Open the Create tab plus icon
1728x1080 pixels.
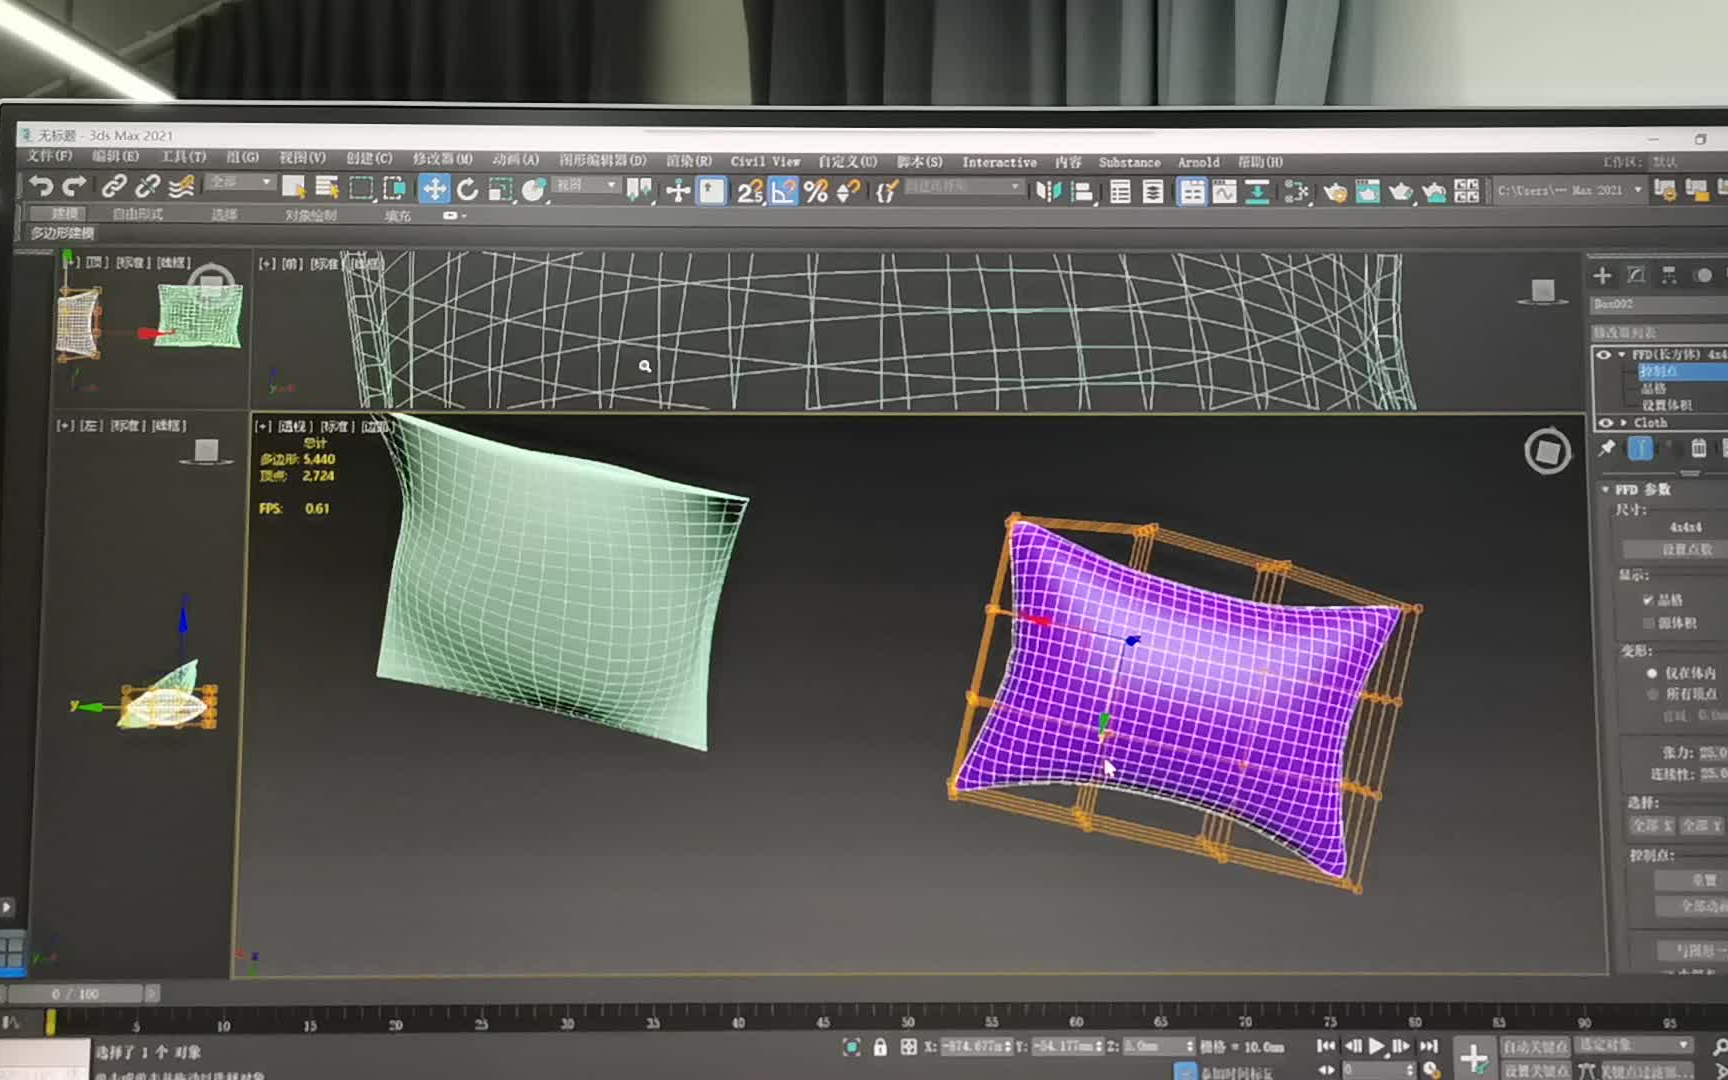[x=1602, y=275]
